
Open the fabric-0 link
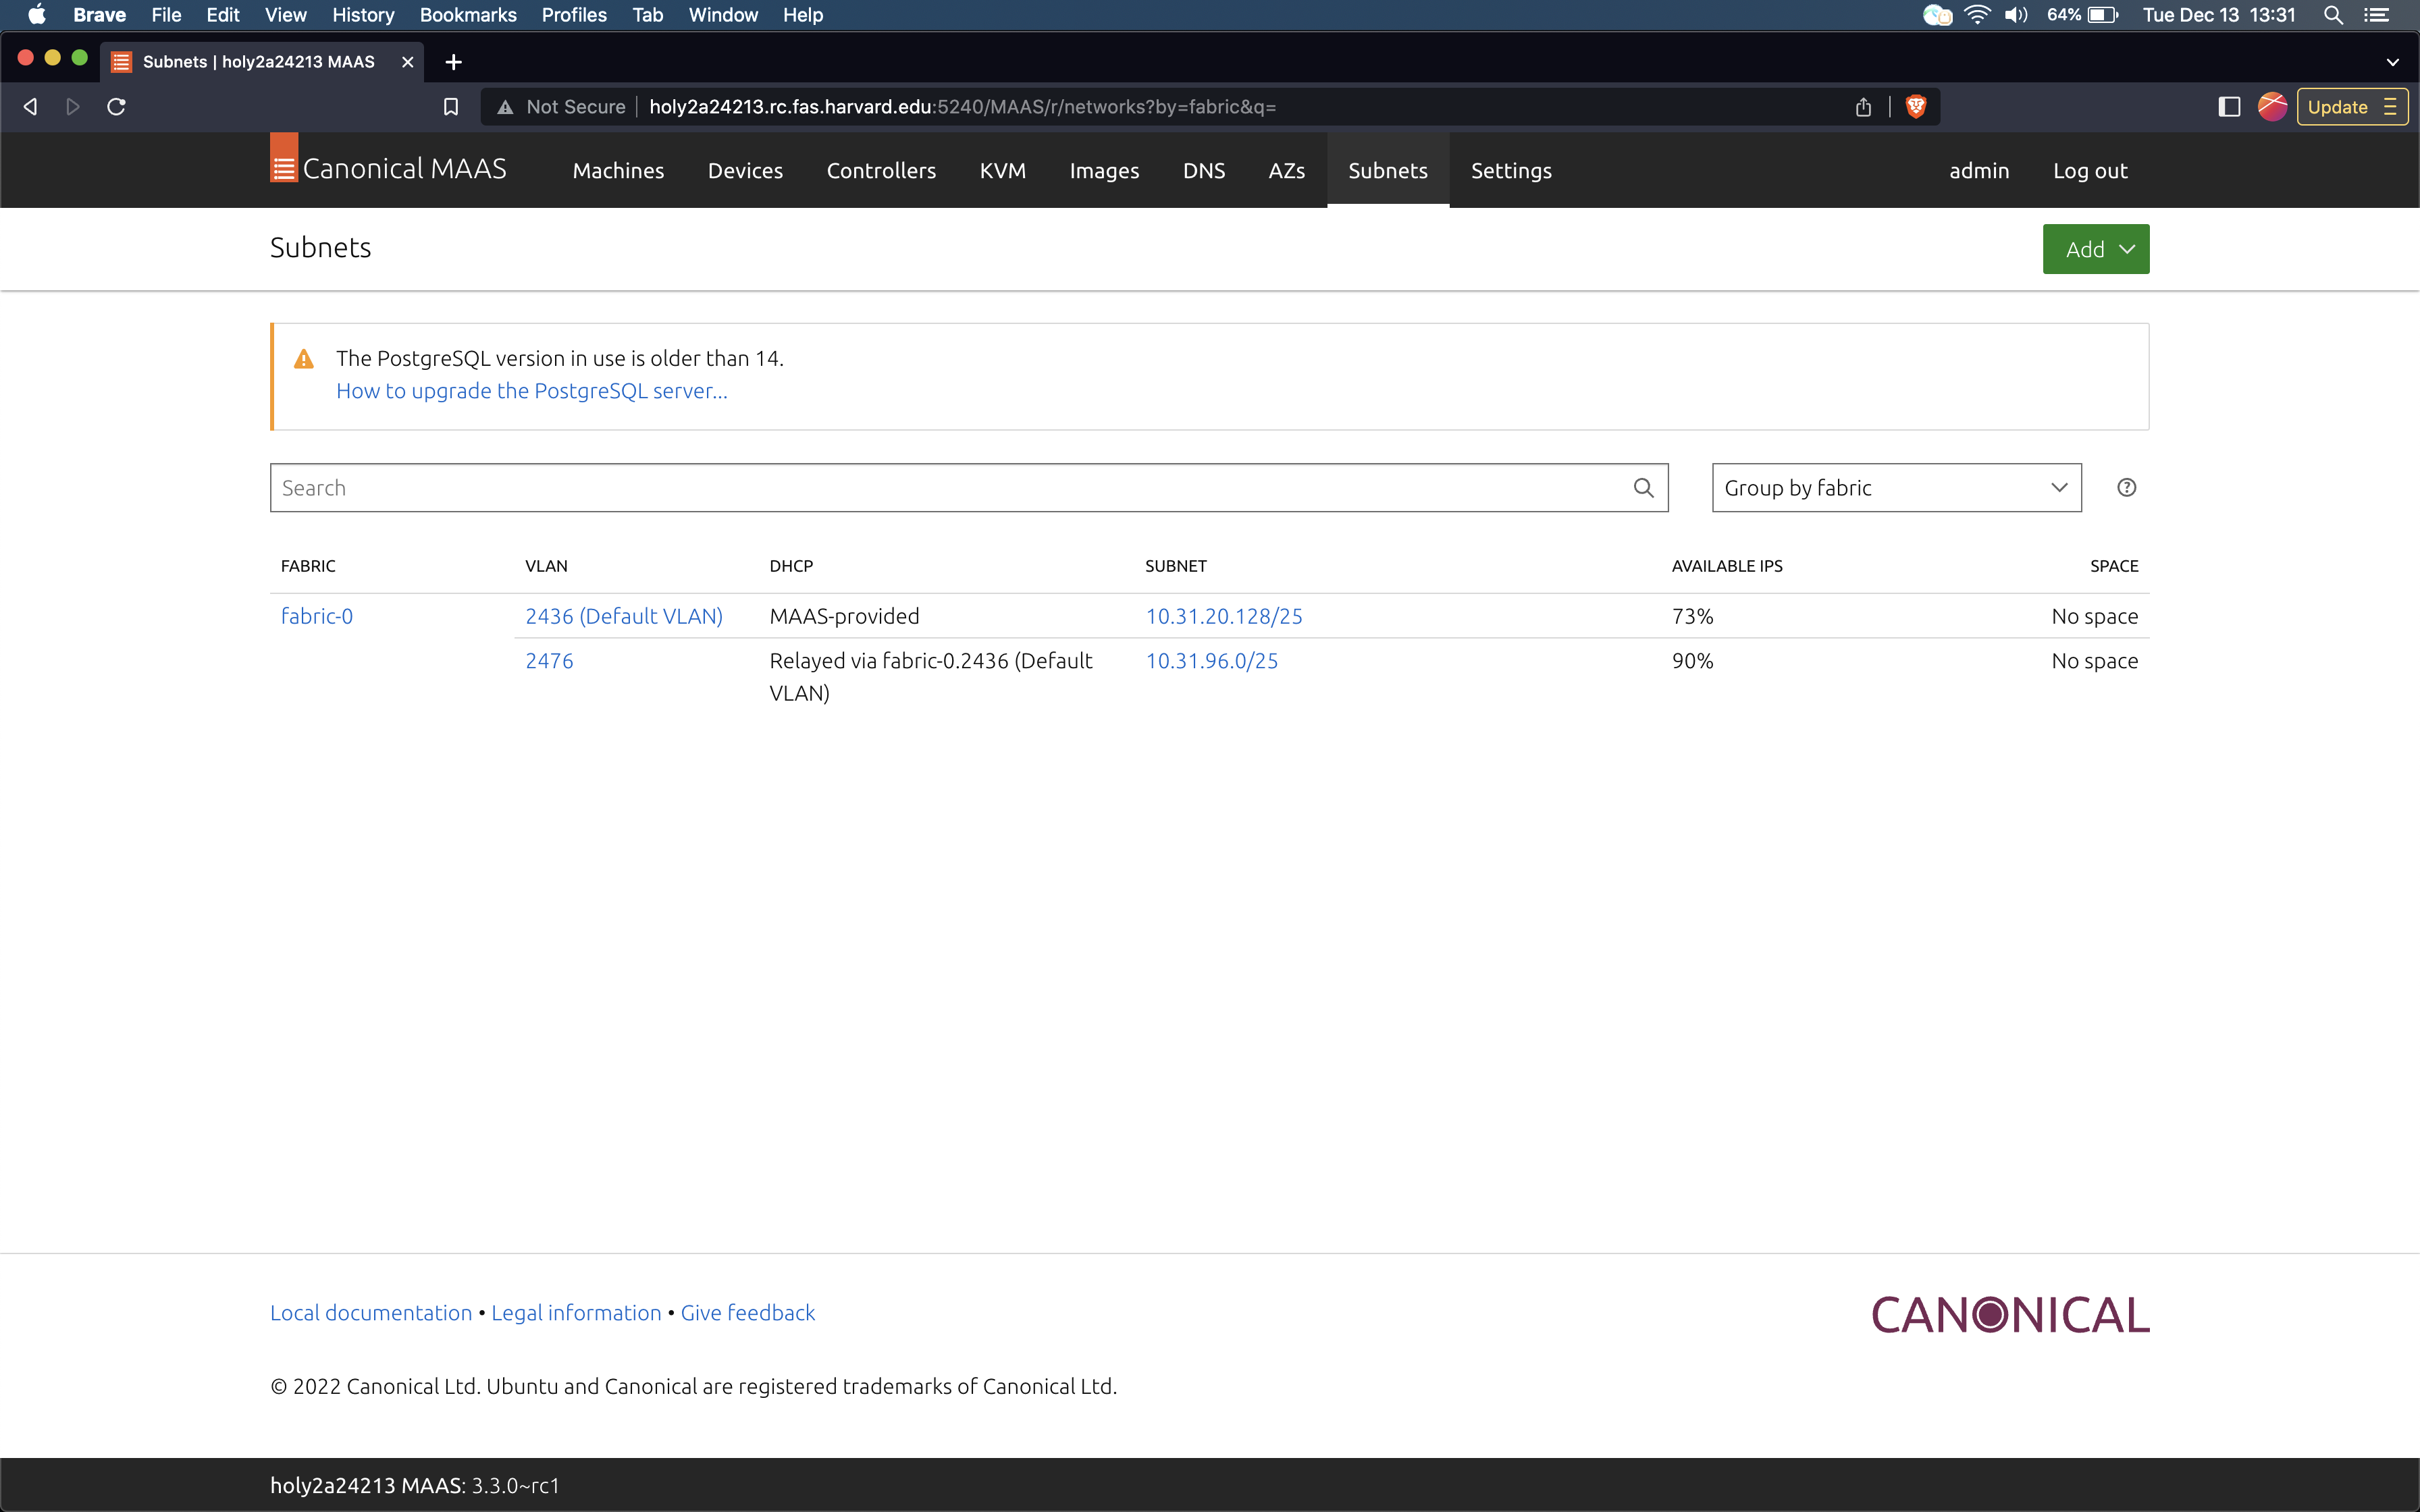pyautogui.click(x=316, y=616)
